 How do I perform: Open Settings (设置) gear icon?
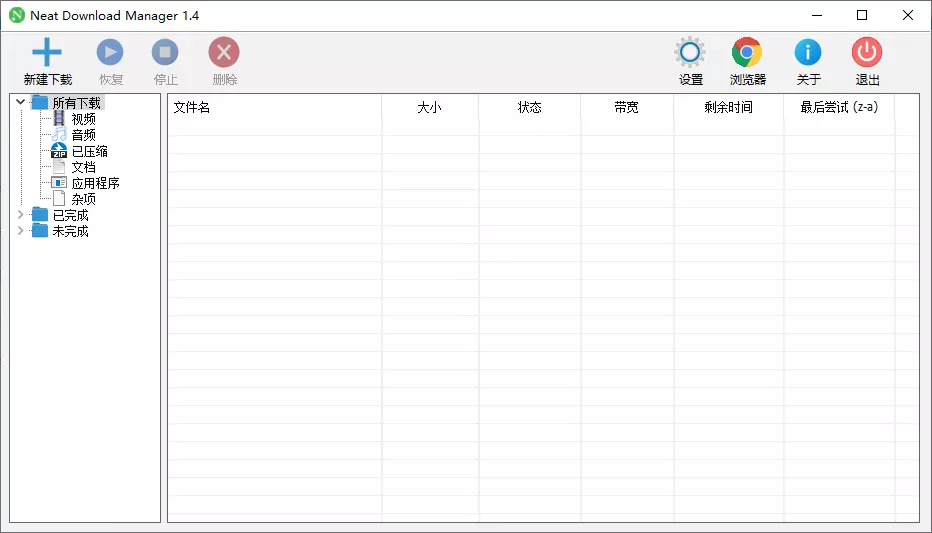(x=690, y=52)
